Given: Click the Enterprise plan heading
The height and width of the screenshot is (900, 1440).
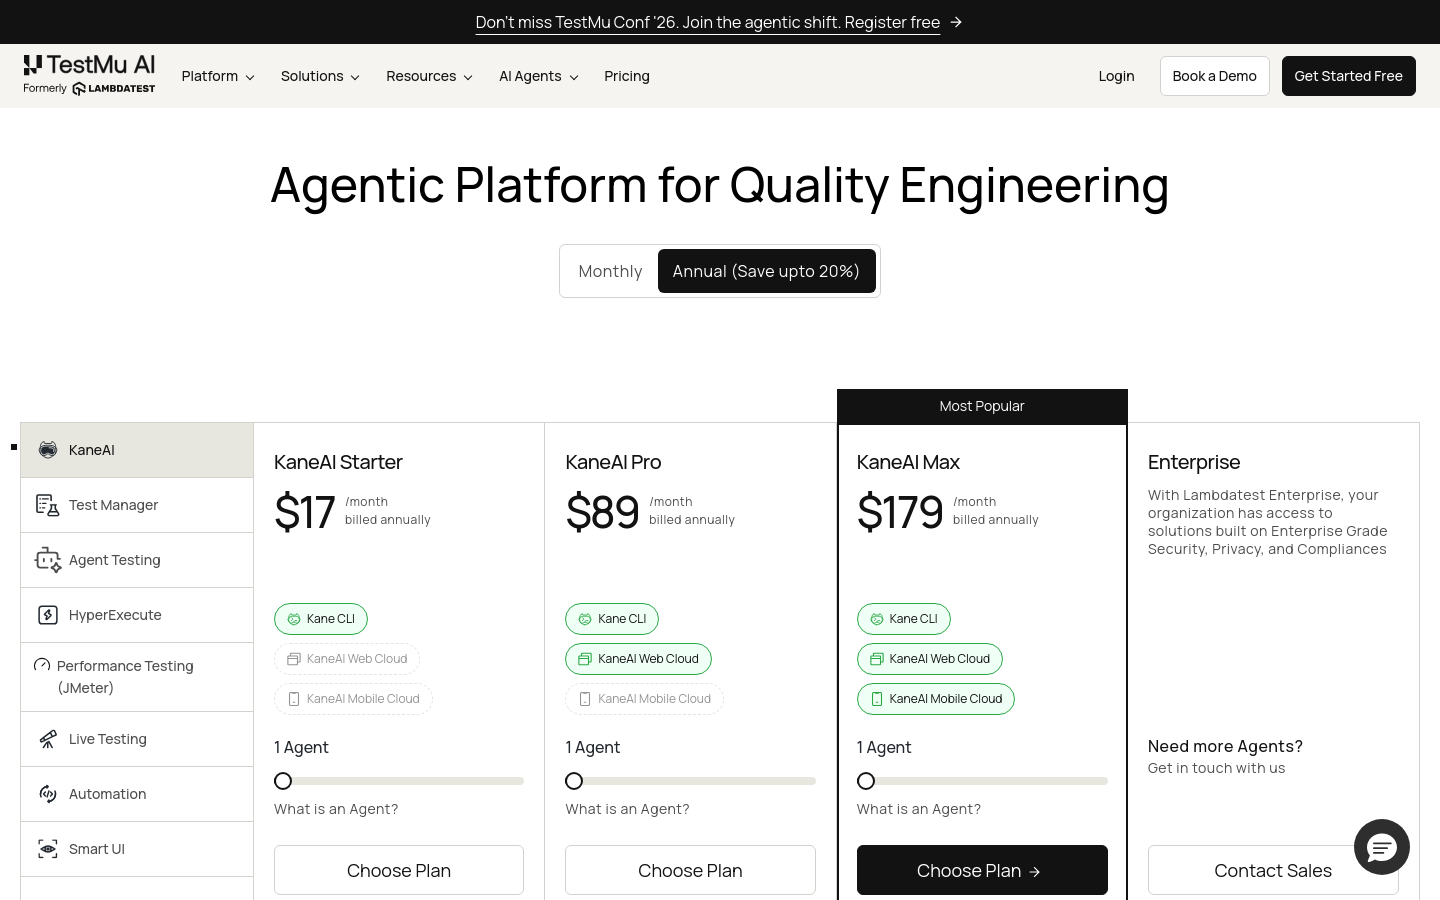Looking at the screenshot, I should [1194, 462].
